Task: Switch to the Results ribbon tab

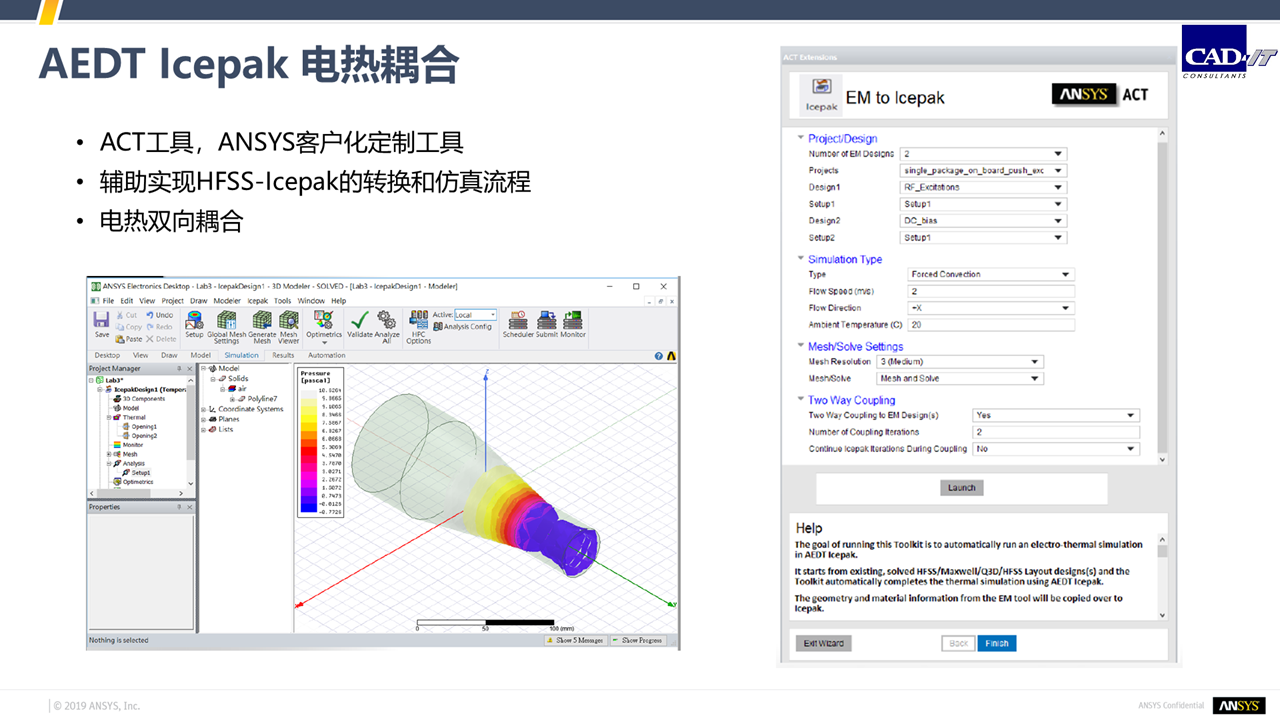Action: [x=283, y=355]
